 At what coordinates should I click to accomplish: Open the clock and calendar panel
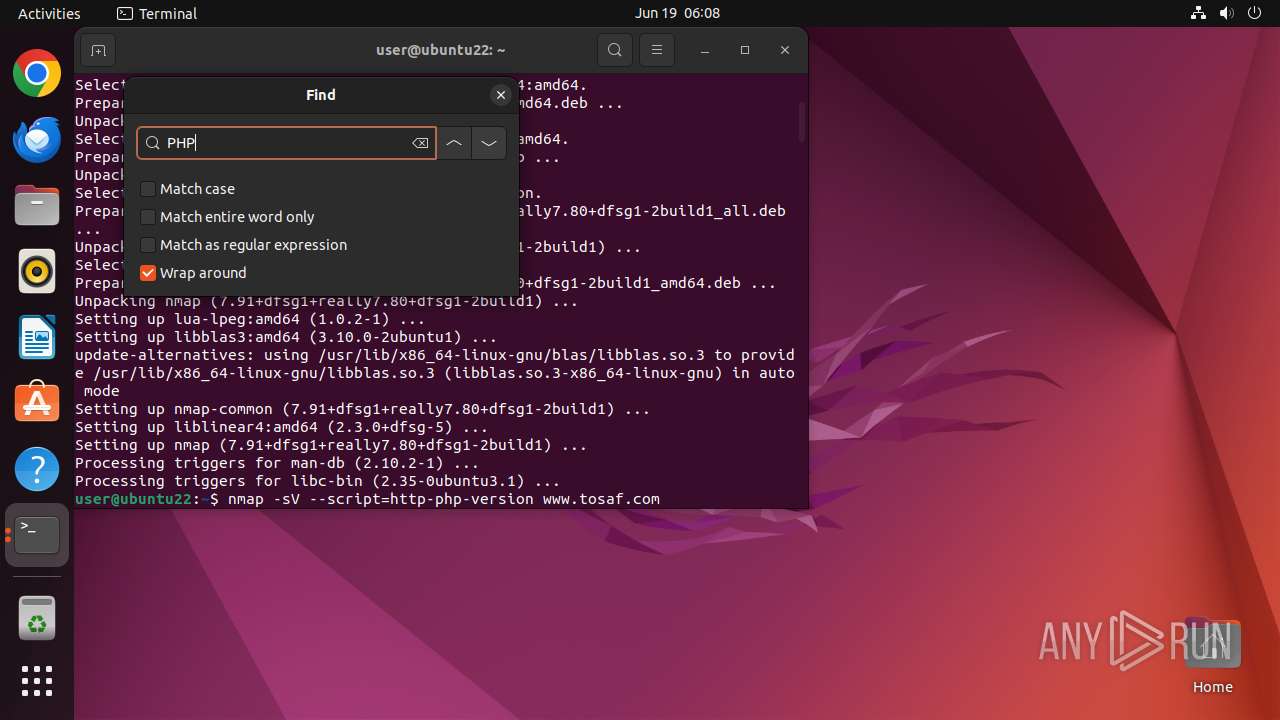point(677,13)
